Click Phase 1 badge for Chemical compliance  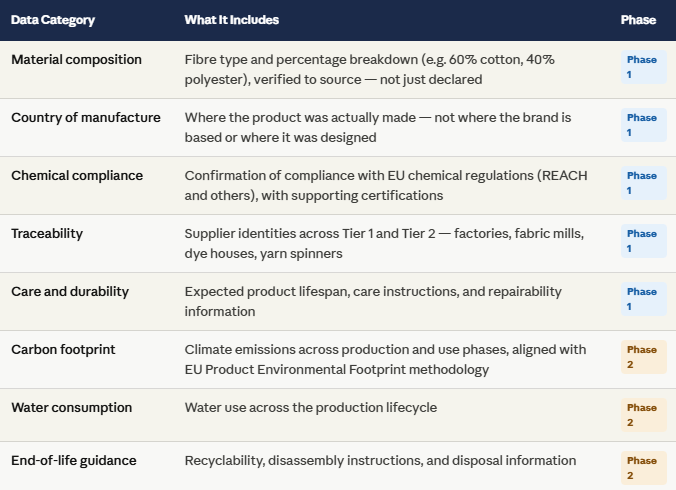(644, 183)
